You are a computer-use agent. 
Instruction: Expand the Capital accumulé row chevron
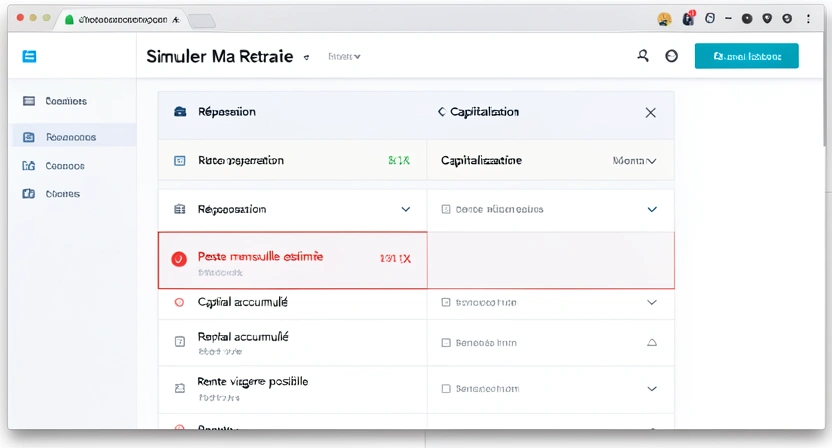(x=652, y=302)
